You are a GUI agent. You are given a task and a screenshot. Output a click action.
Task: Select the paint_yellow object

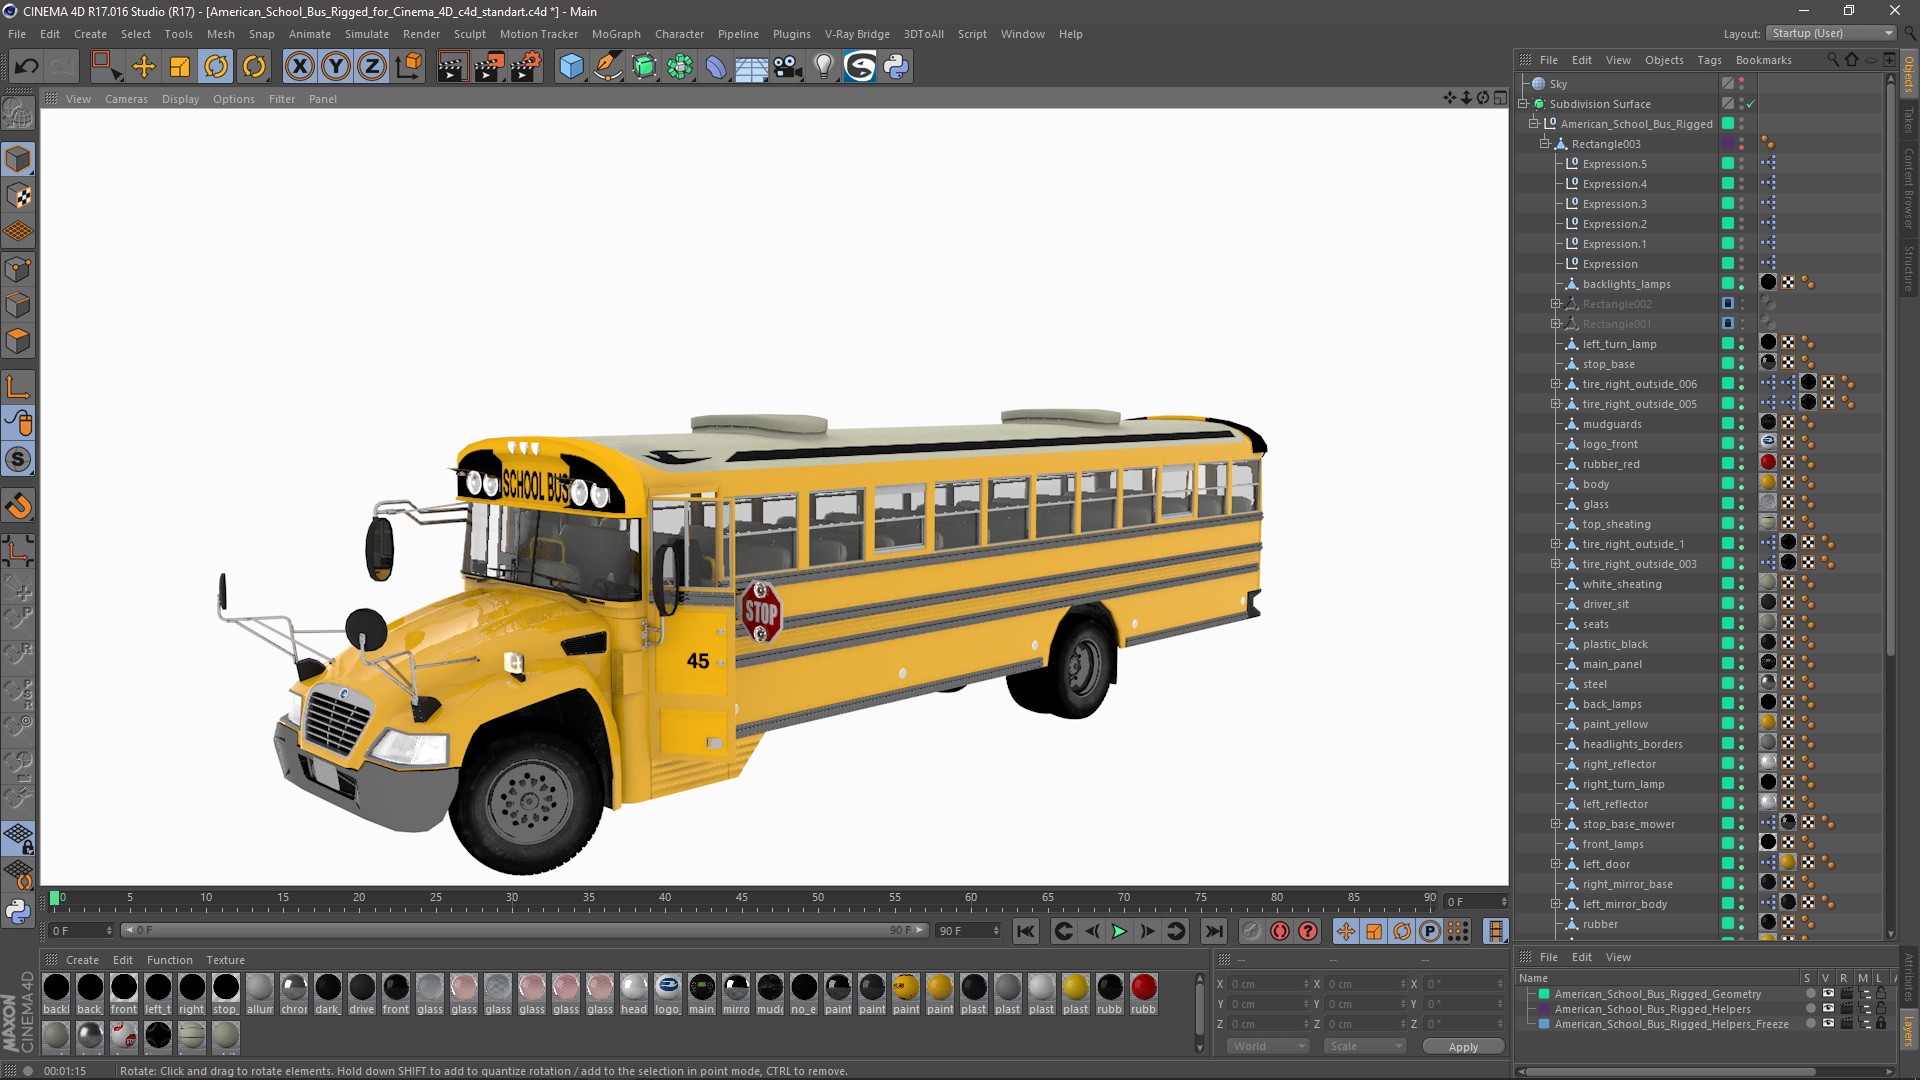point(1614,724)
